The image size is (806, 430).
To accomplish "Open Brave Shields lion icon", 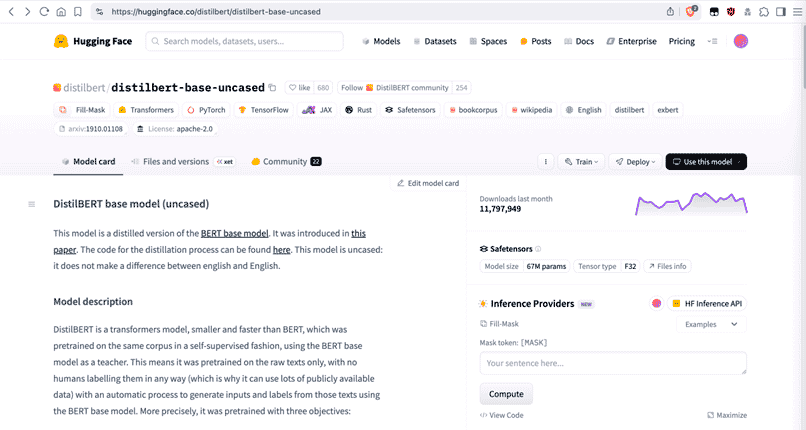I will point(690,11).
